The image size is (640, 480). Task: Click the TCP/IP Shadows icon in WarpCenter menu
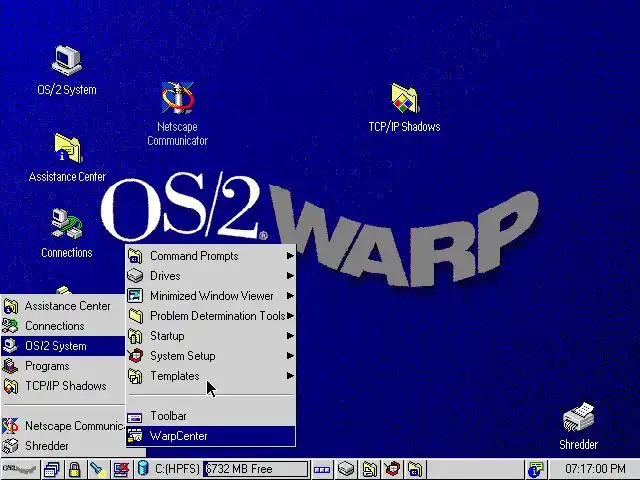point(11,386)
